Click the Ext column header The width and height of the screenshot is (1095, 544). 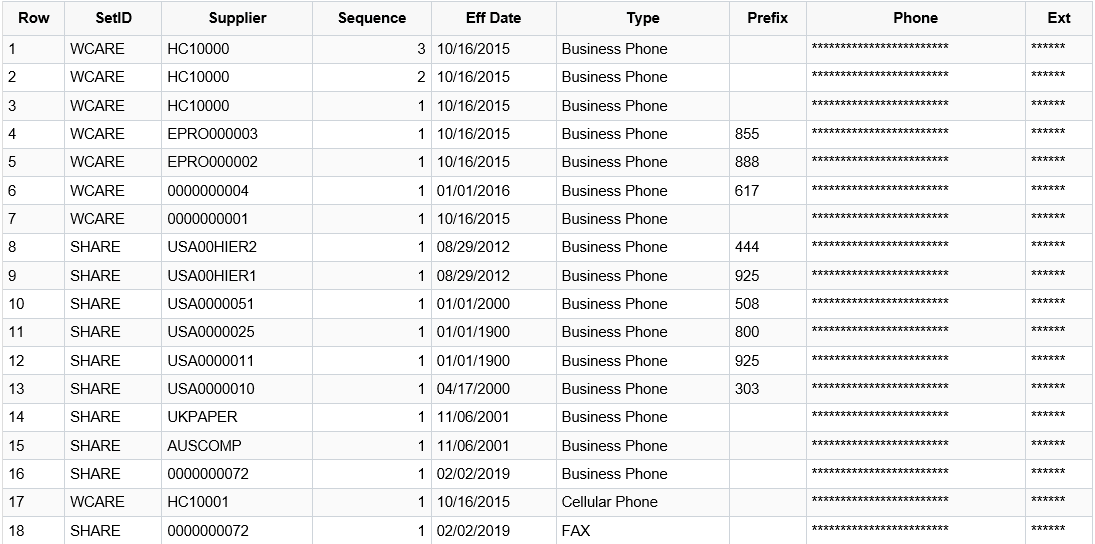(x=1059, y=18)
